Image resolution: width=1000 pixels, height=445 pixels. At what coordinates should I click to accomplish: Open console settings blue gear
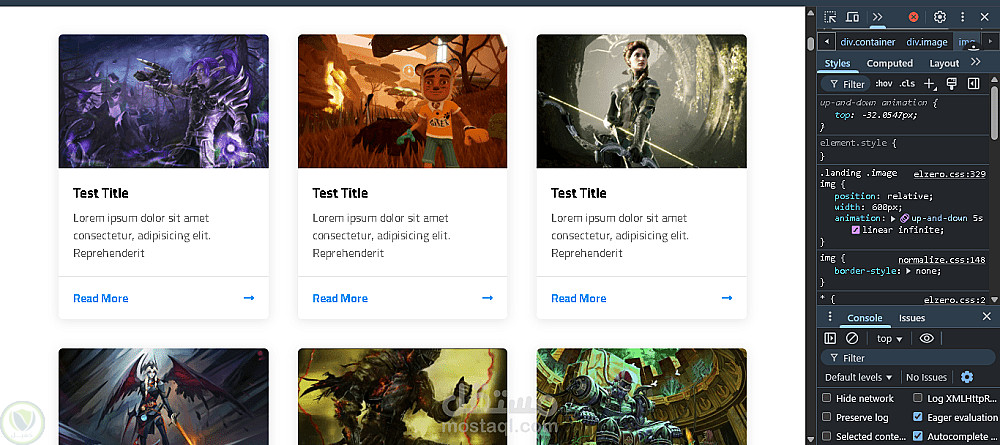pos(967,377)
